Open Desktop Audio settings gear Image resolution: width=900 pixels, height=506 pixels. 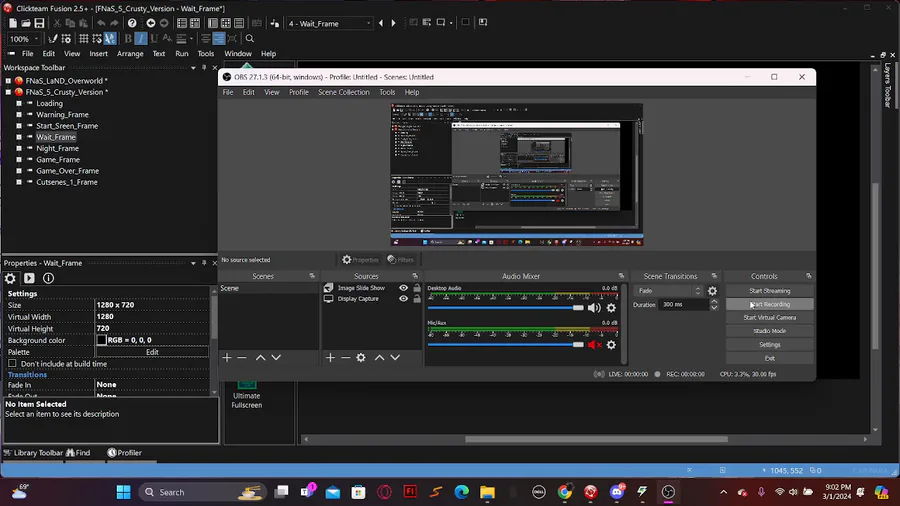pyautogui.click(x=611, y=308)
